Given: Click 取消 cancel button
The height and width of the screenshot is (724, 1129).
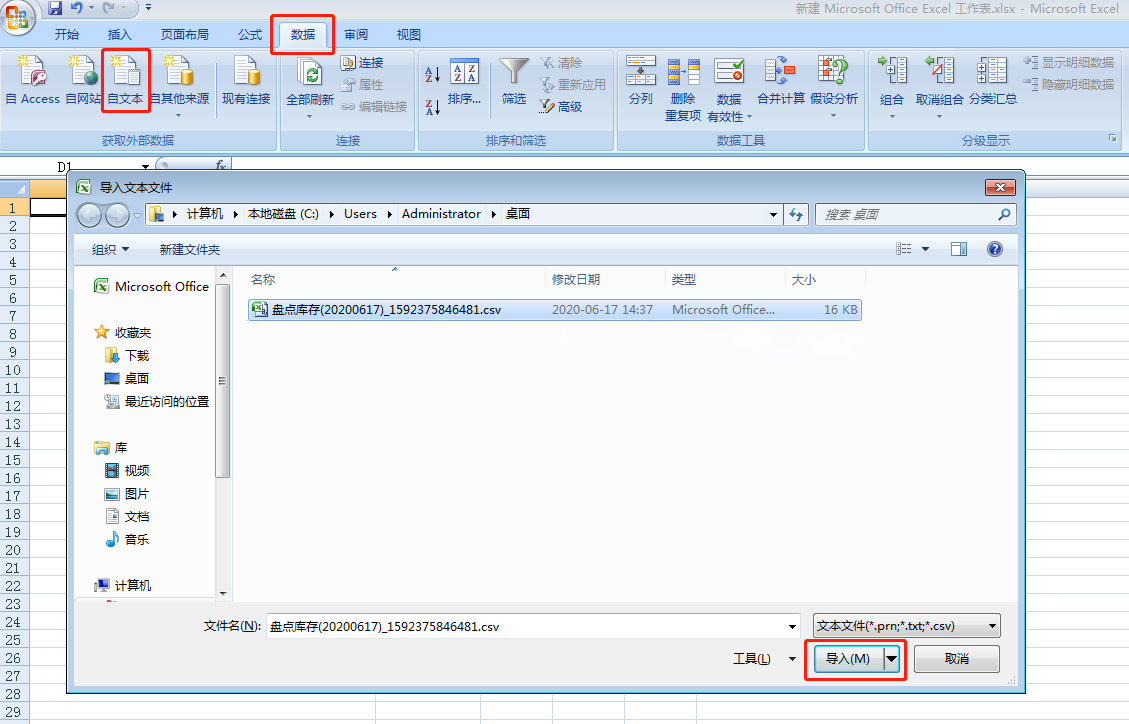Looking at the screenshot, I should tap(956, 659).
